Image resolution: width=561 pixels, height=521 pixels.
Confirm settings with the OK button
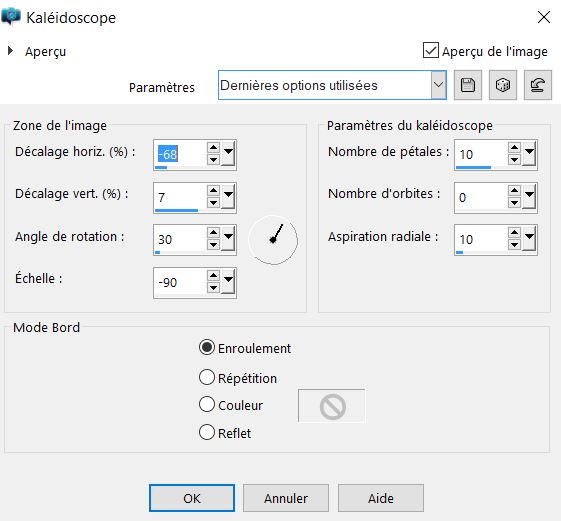192,498
